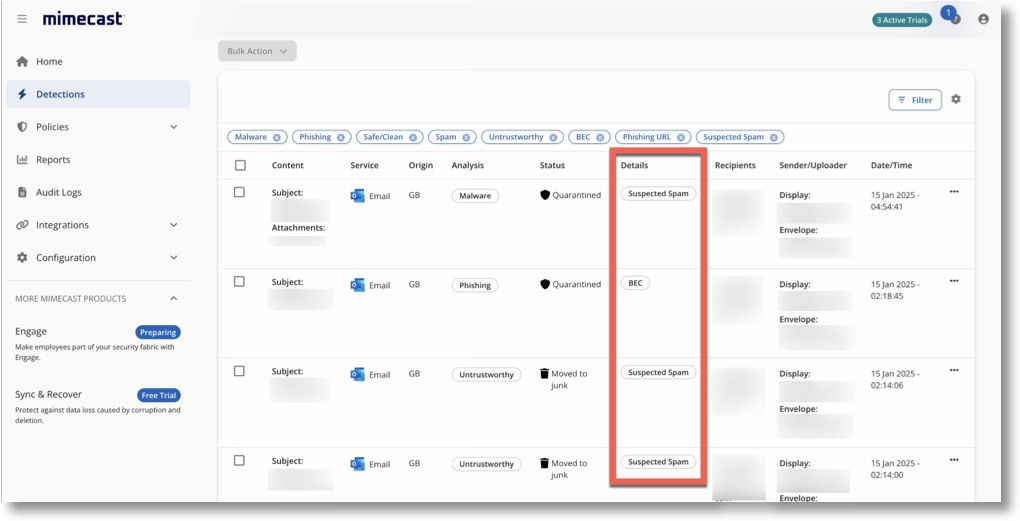The width and height of the screenshot is (1020, 521).
Task: Open the hamburger navigation menu
Action: pyautogui.click(x=22, y=19)
